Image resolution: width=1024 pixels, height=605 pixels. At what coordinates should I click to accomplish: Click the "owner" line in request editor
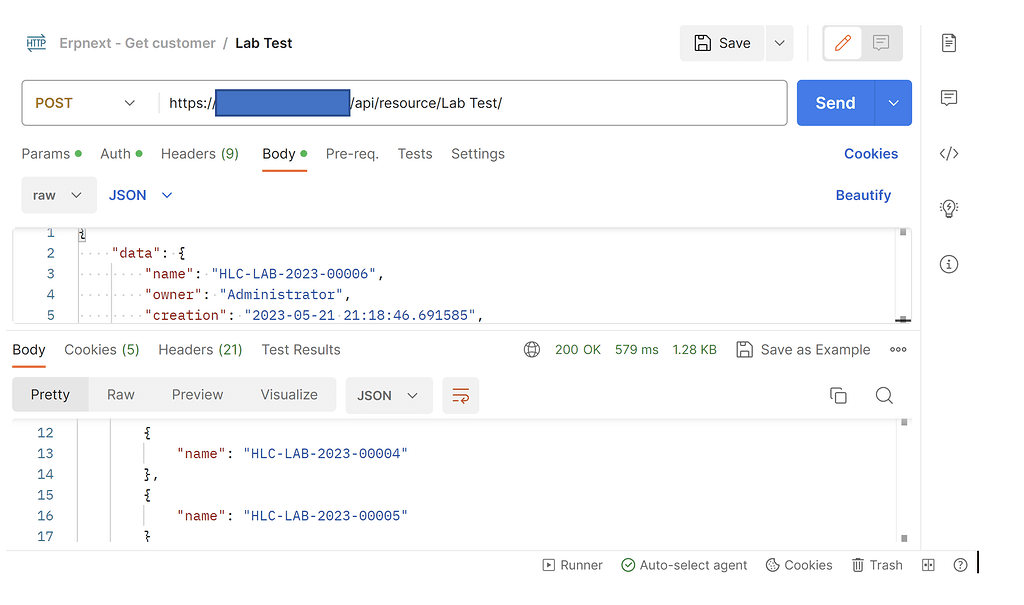click(x=248, y=295)
